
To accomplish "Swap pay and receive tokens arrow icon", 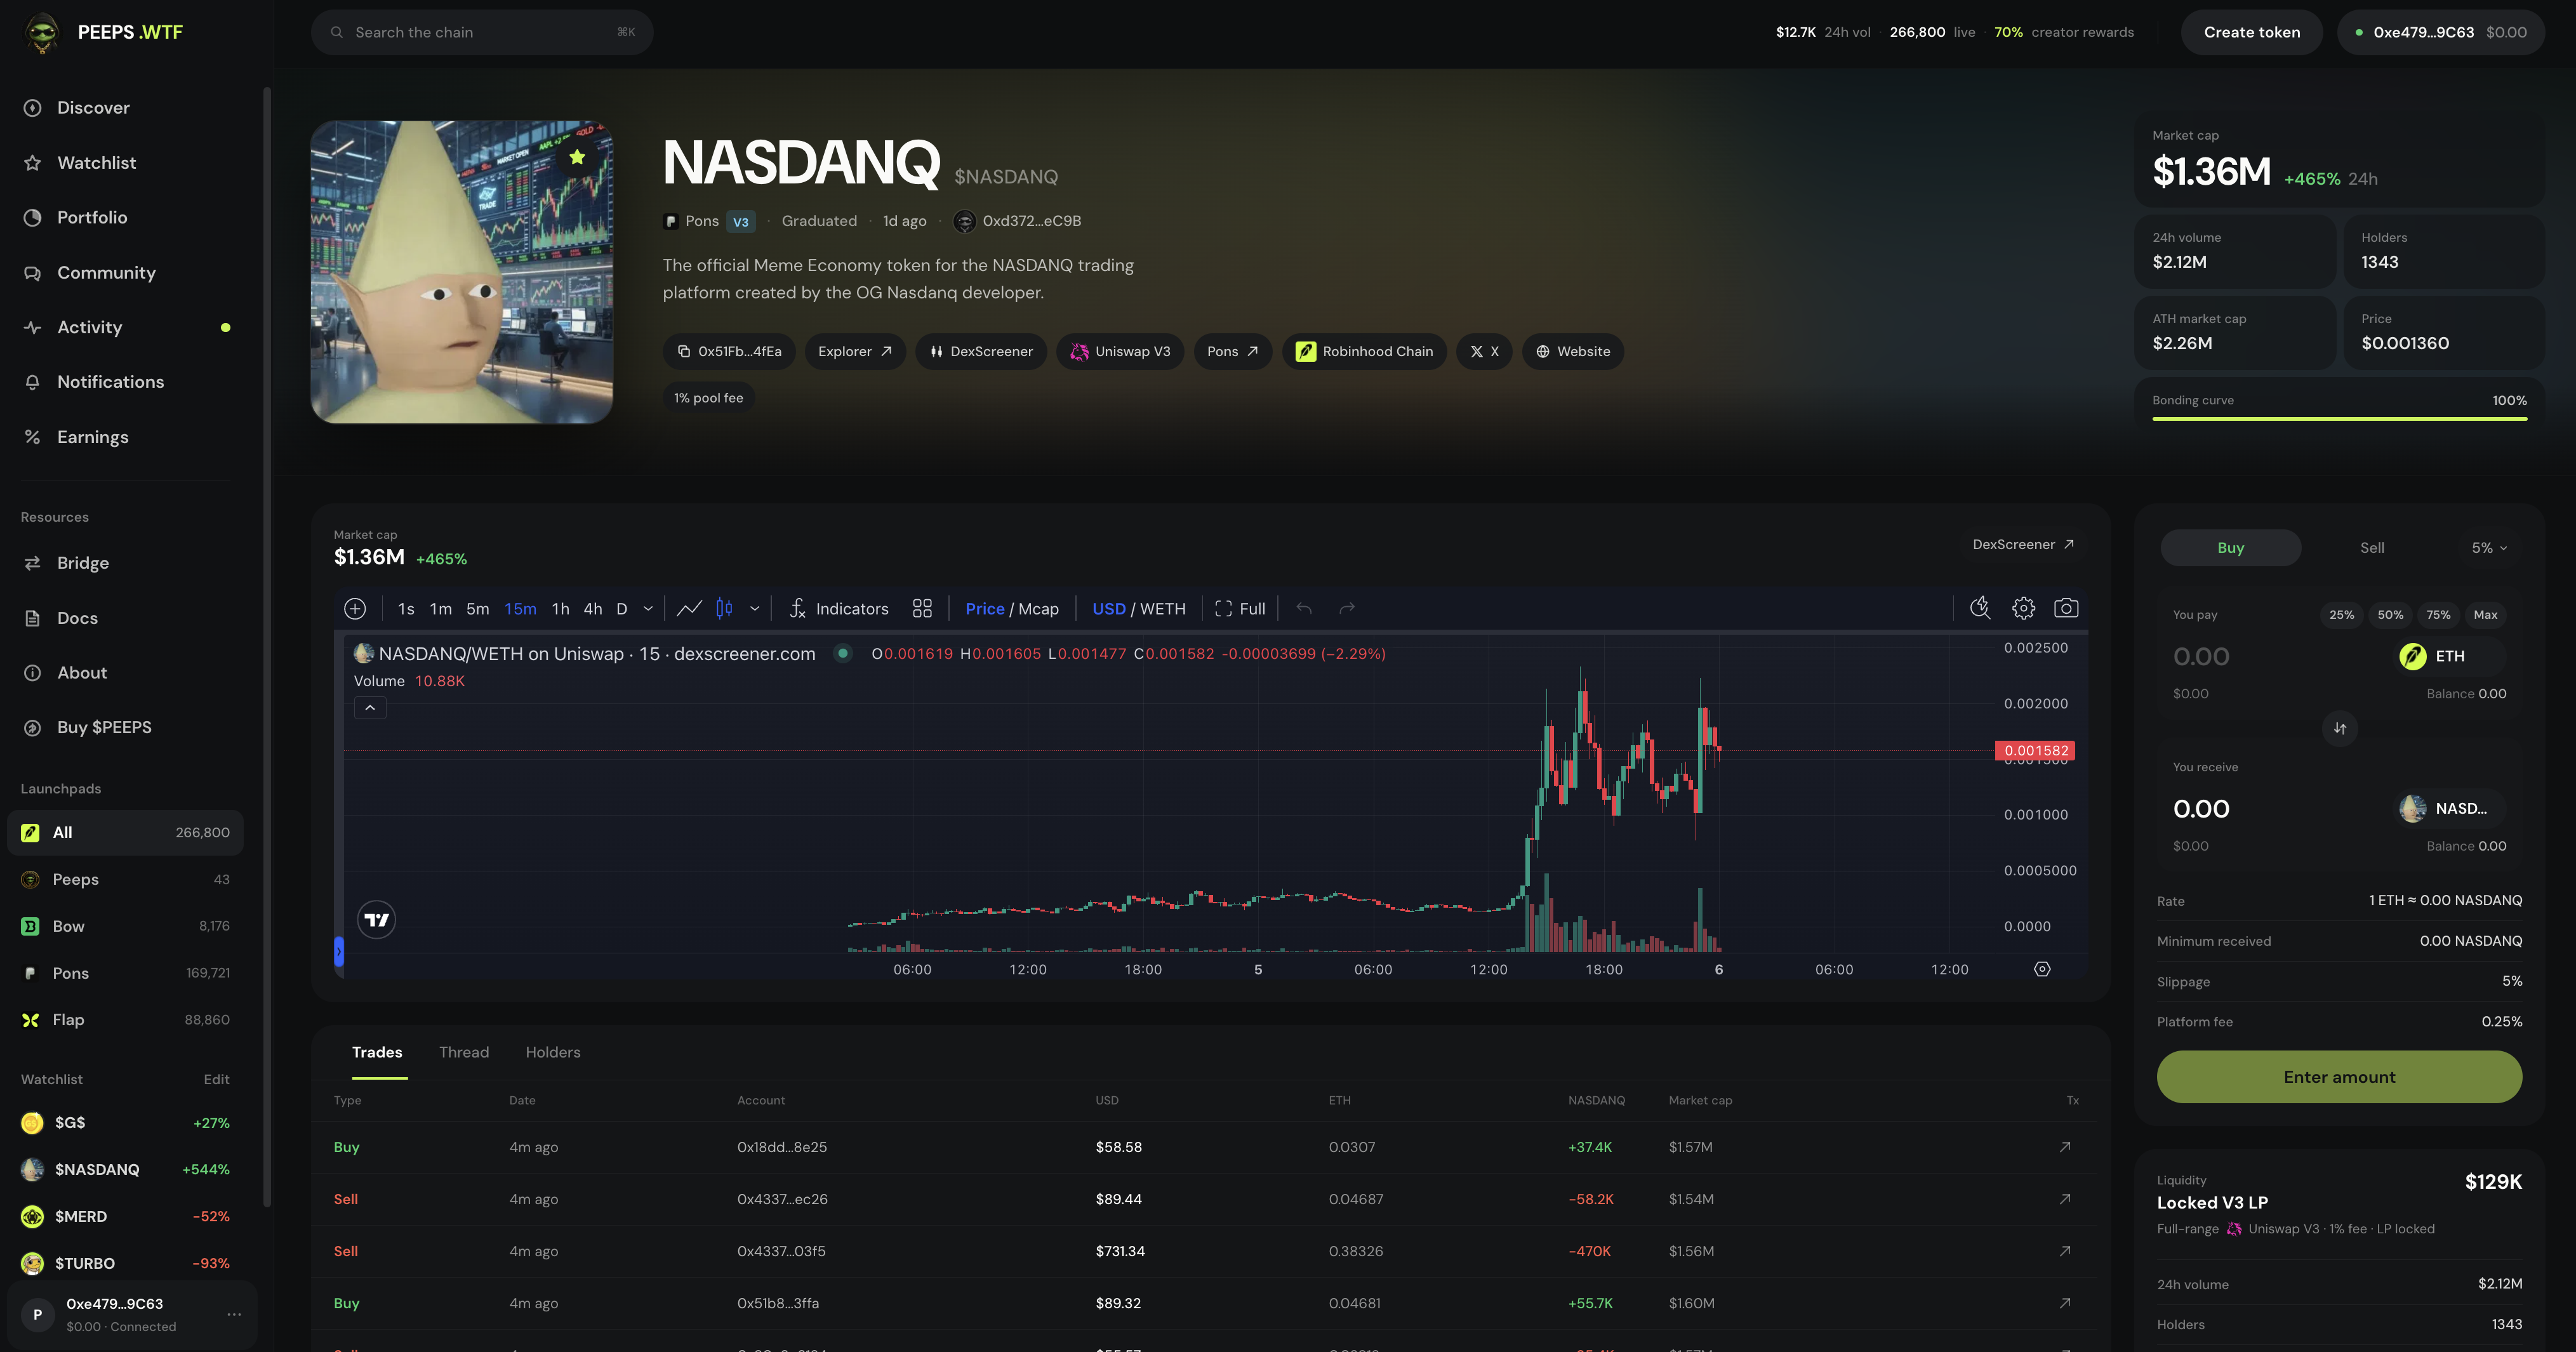I will pyautogui.click(x=2340, y=728).
